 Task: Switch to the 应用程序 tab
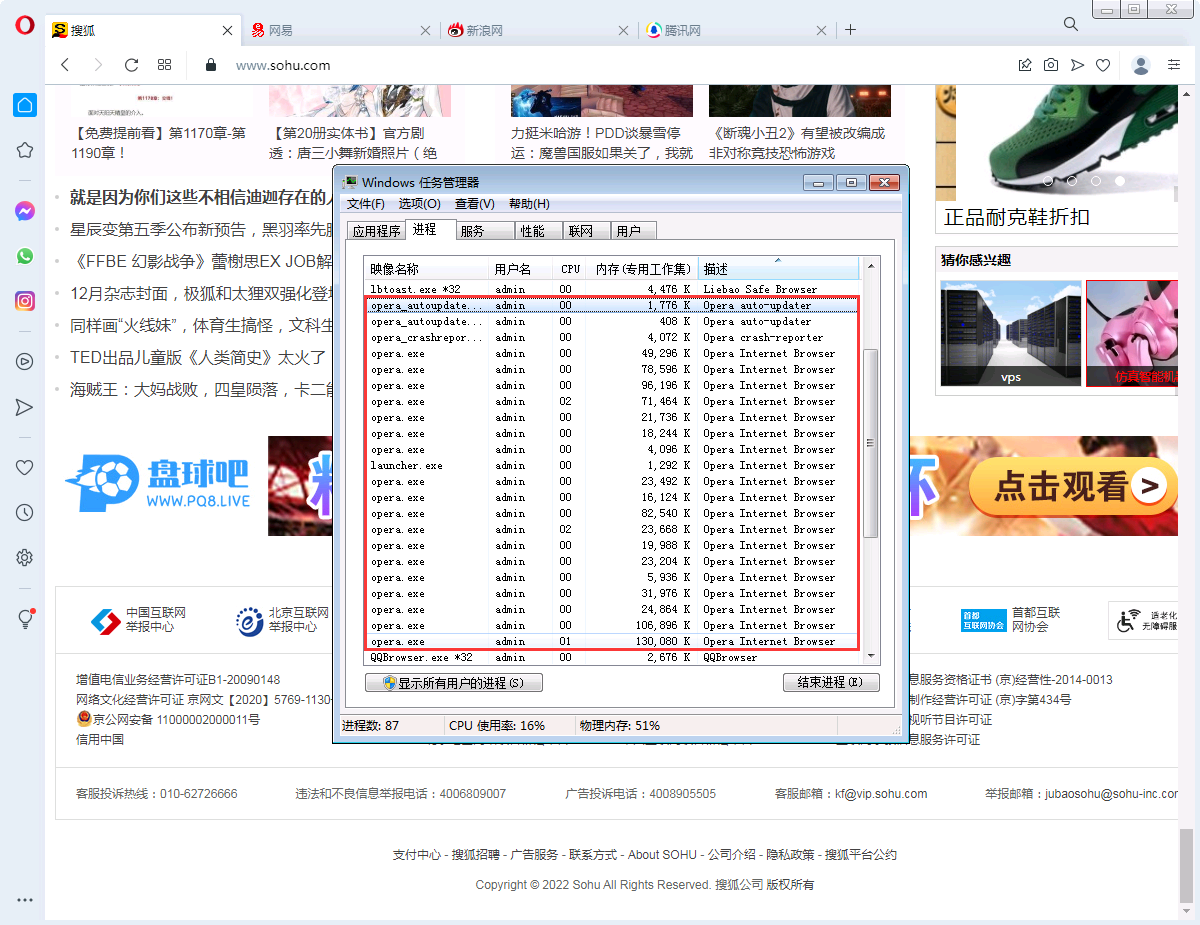pyautogui.click(x=375, y=231)
